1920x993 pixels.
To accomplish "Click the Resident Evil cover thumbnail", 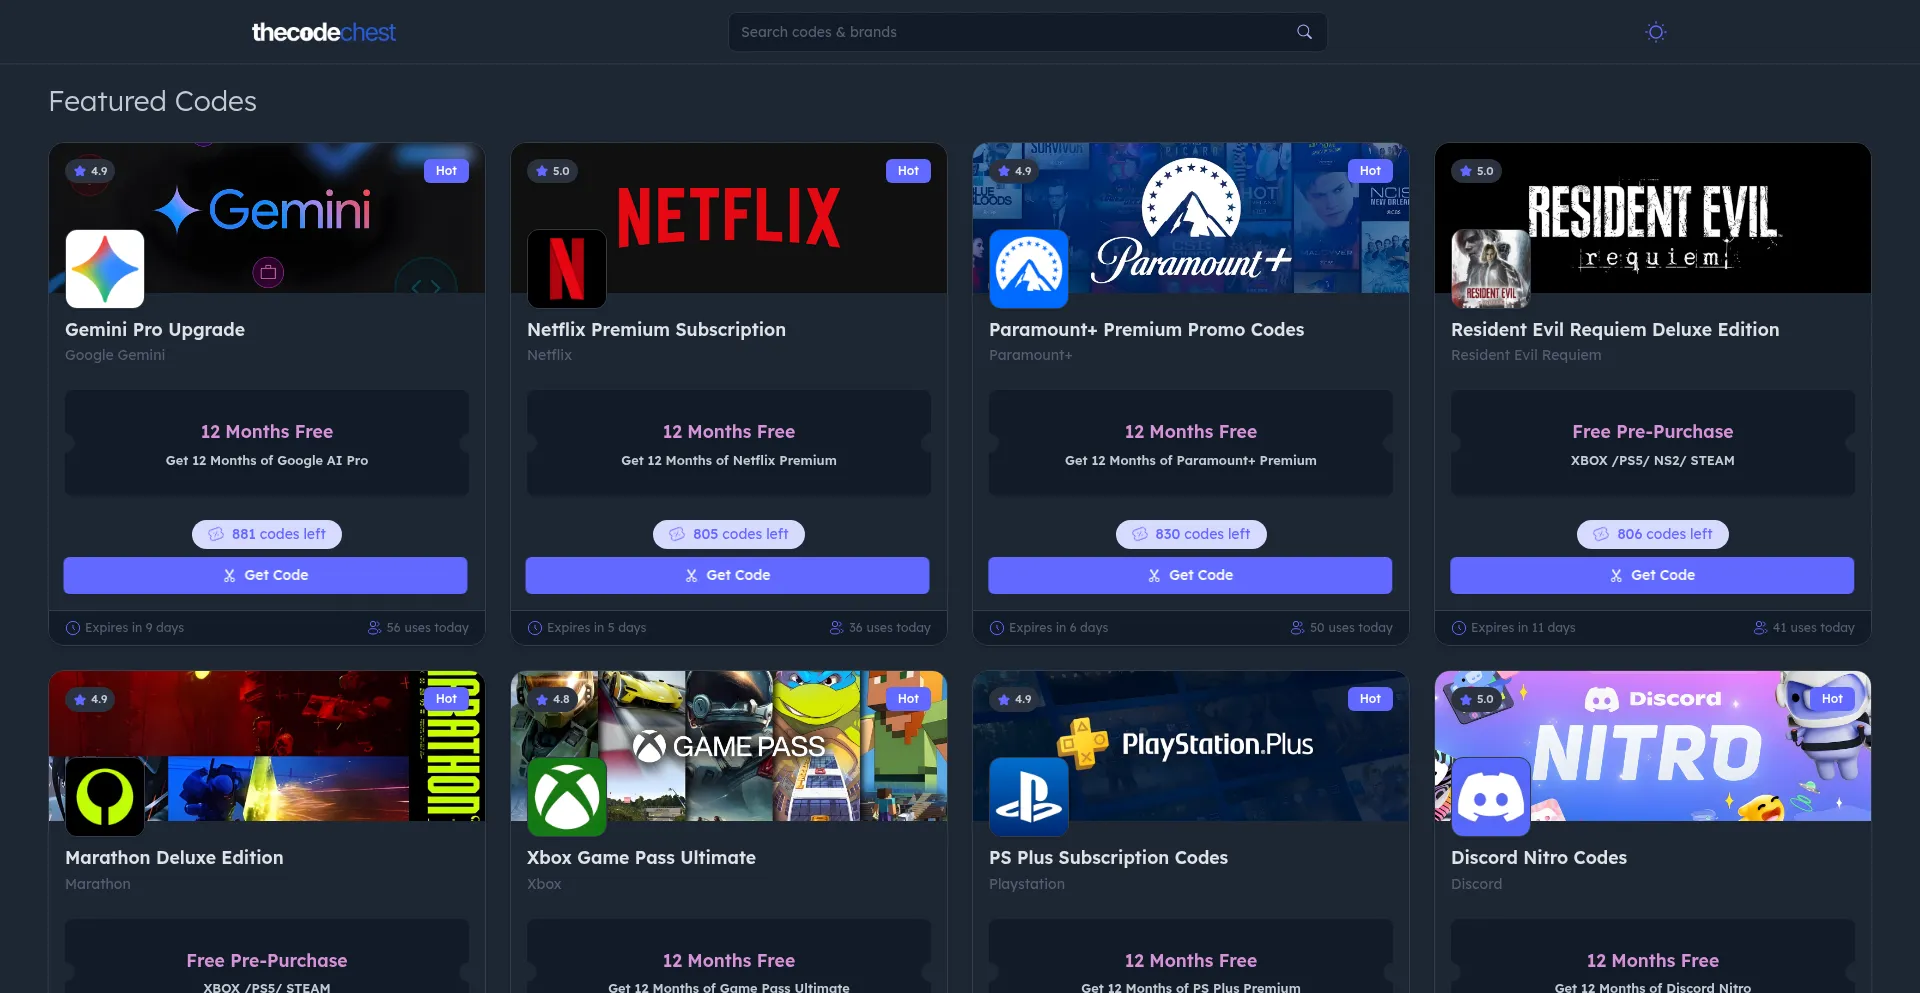I will (1491, 269).
